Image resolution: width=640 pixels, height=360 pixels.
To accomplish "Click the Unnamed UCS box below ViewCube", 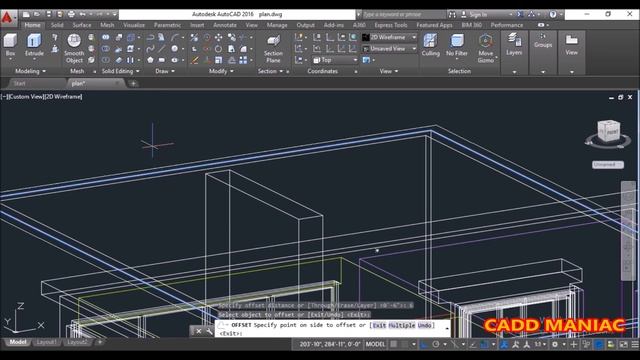I will [608, 164].
